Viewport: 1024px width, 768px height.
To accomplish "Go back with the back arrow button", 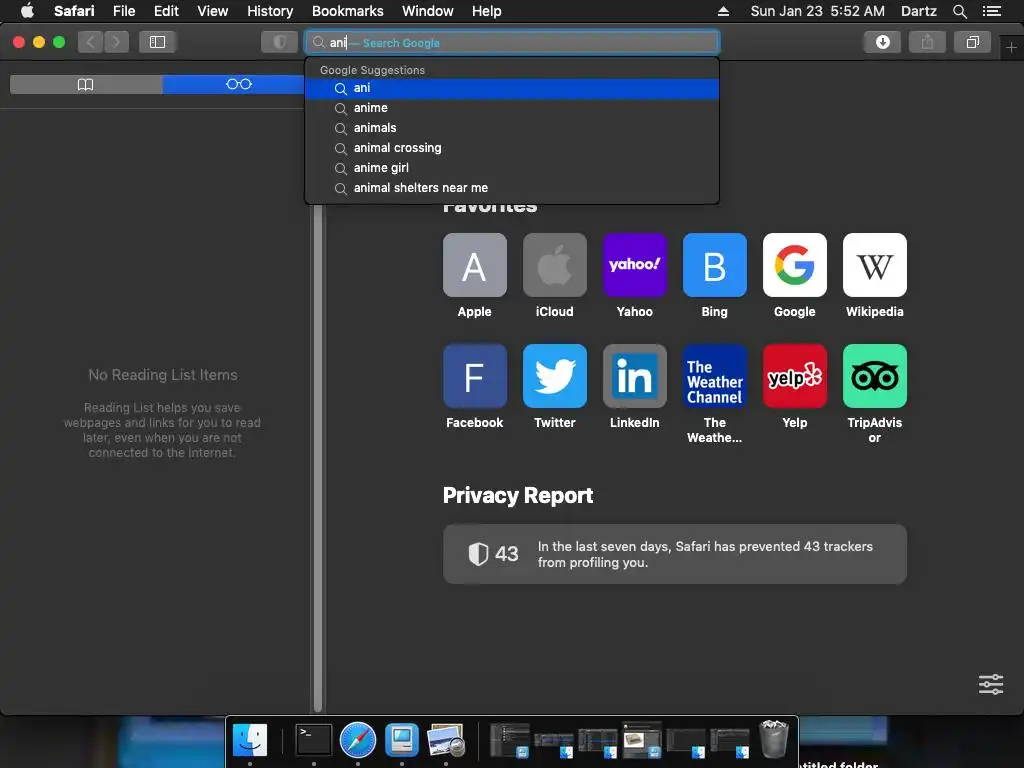I will [91, 42].
